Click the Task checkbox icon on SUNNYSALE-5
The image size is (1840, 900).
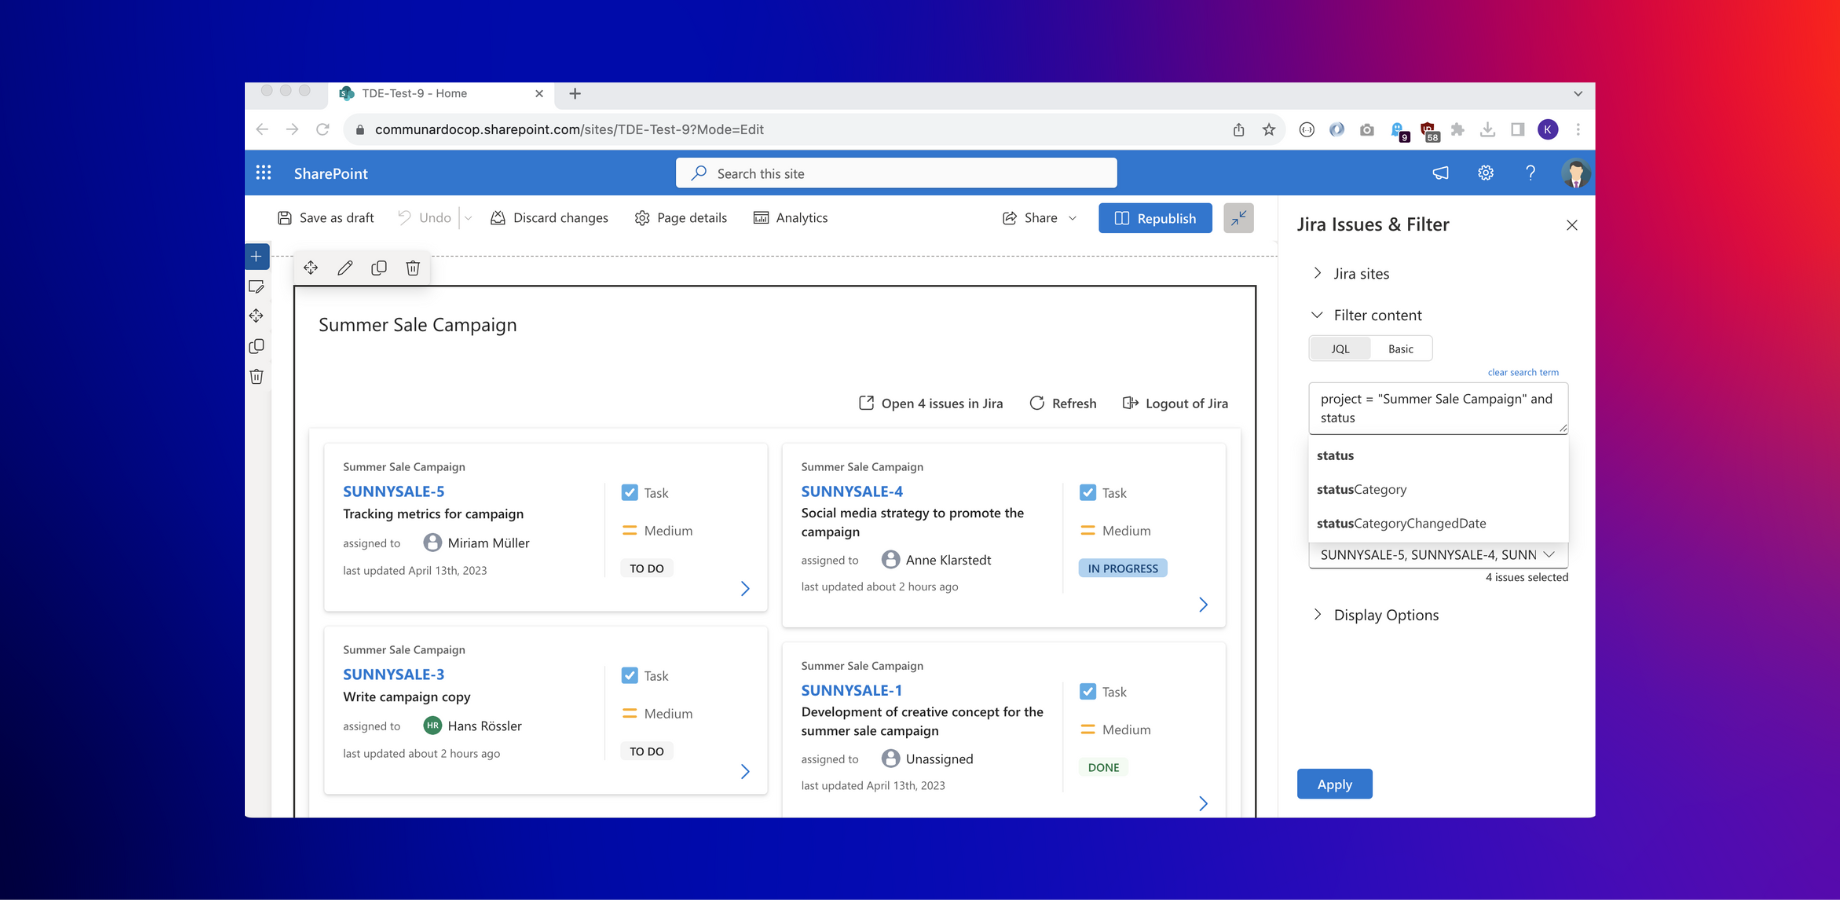coord(630,493)
